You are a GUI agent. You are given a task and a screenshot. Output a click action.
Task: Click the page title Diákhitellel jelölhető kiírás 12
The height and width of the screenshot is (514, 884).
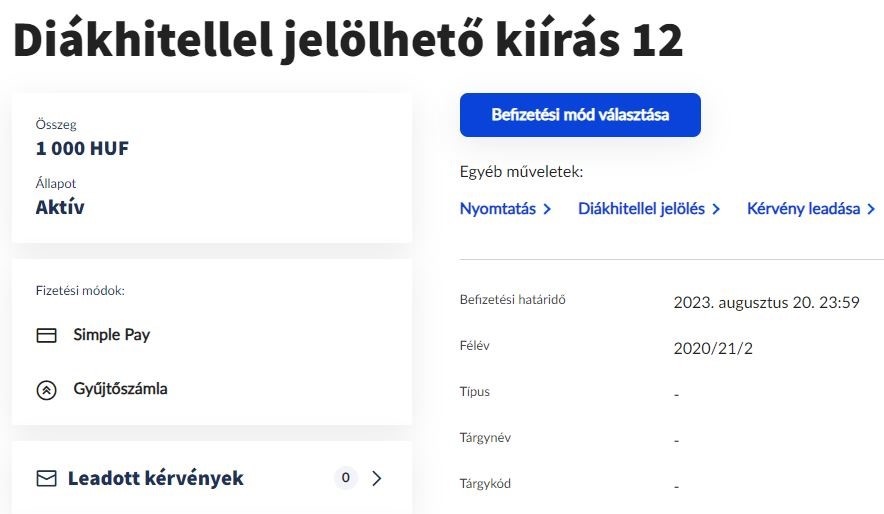pyautogui.click(x=348, y=41)
